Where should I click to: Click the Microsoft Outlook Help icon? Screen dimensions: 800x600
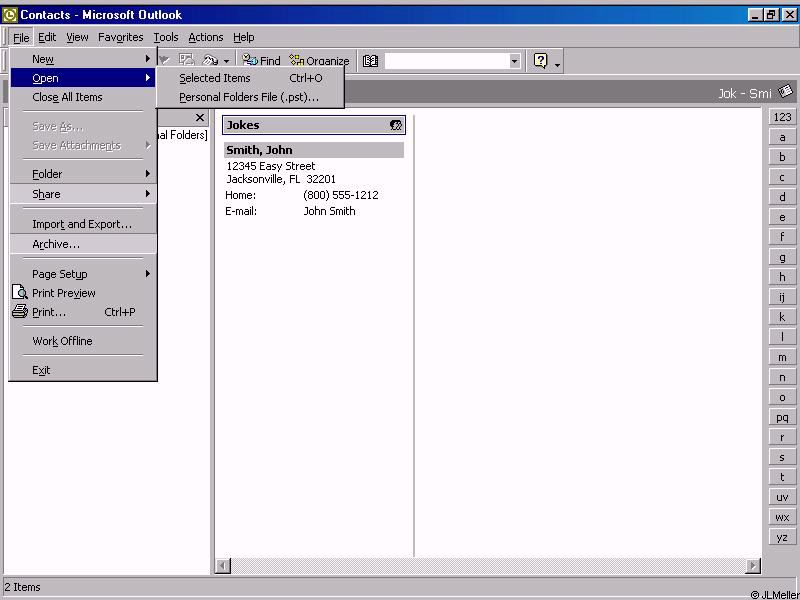click(x=540, y=61)
